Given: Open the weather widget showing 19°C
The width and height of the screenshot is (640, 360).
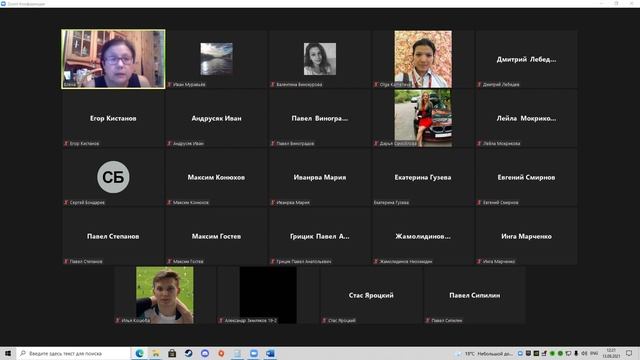Looking at the screenshot, I should pyautogui.click(x=484, y=353).
